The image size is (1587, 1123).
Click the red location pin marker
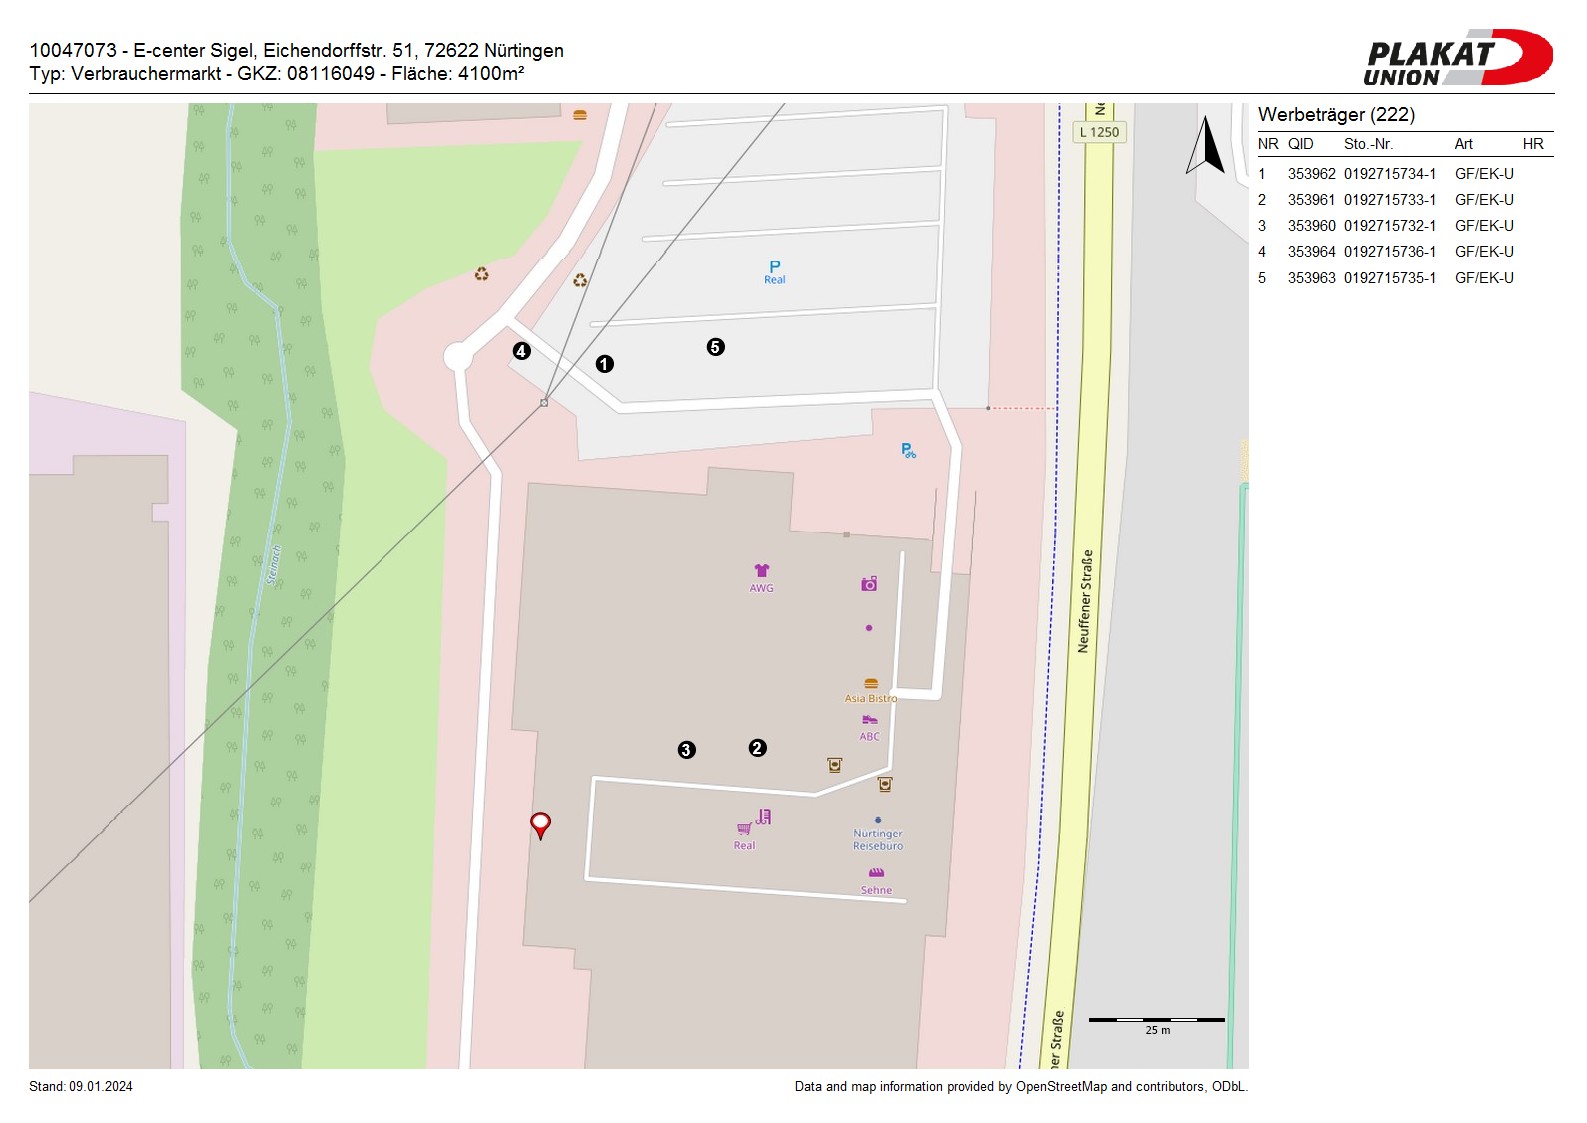(x=540, y=824)
